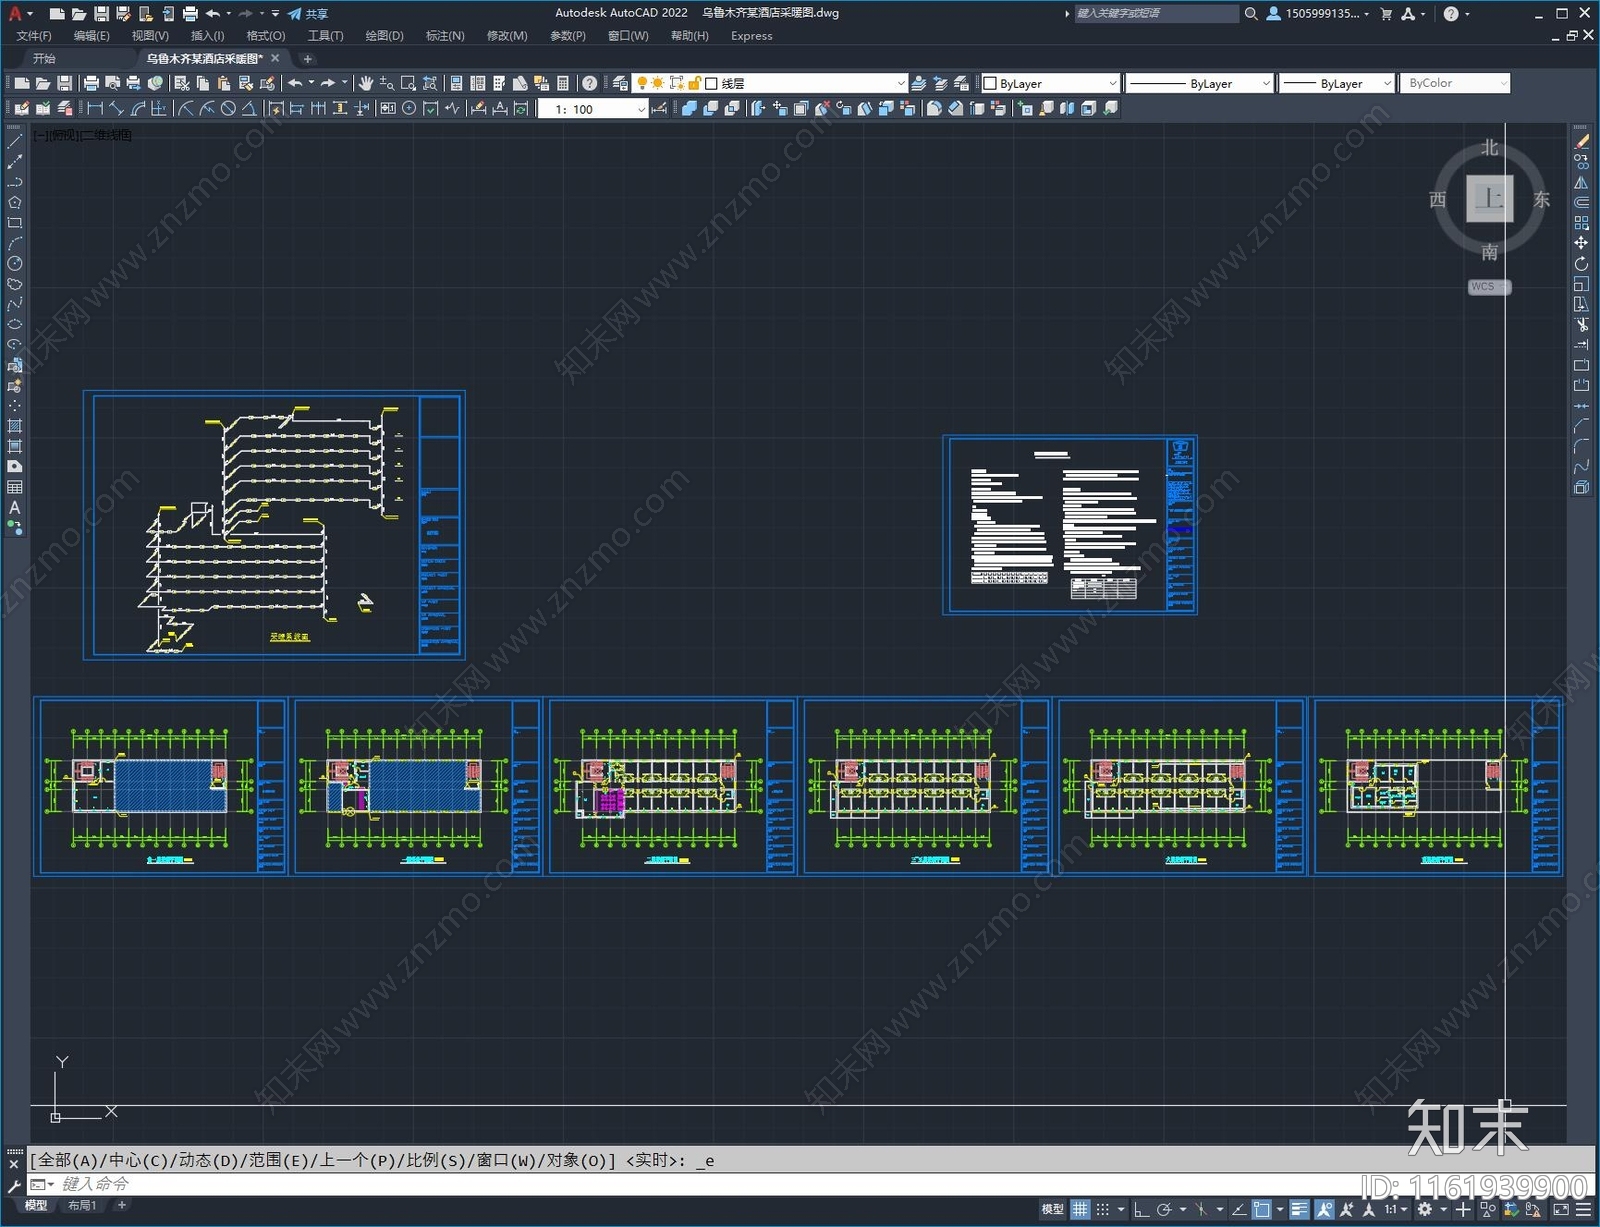Toggle Ortho mode in status bar
The width and height of the screenshot is (1600, 1227).
[x=1141, y=1209]
